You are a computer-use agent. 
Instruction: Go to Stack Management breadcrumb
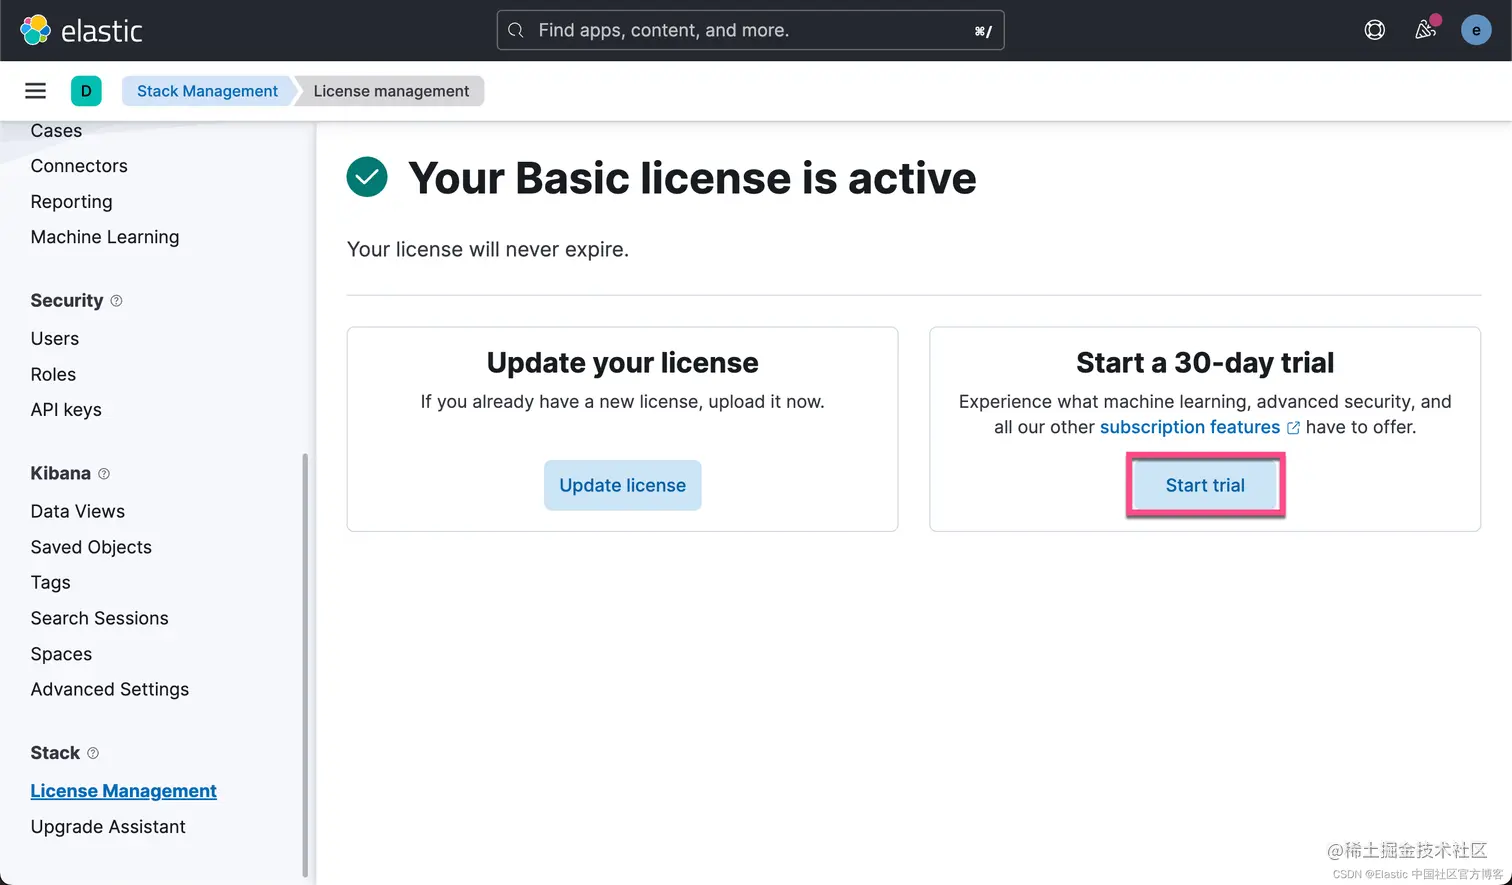207,91
